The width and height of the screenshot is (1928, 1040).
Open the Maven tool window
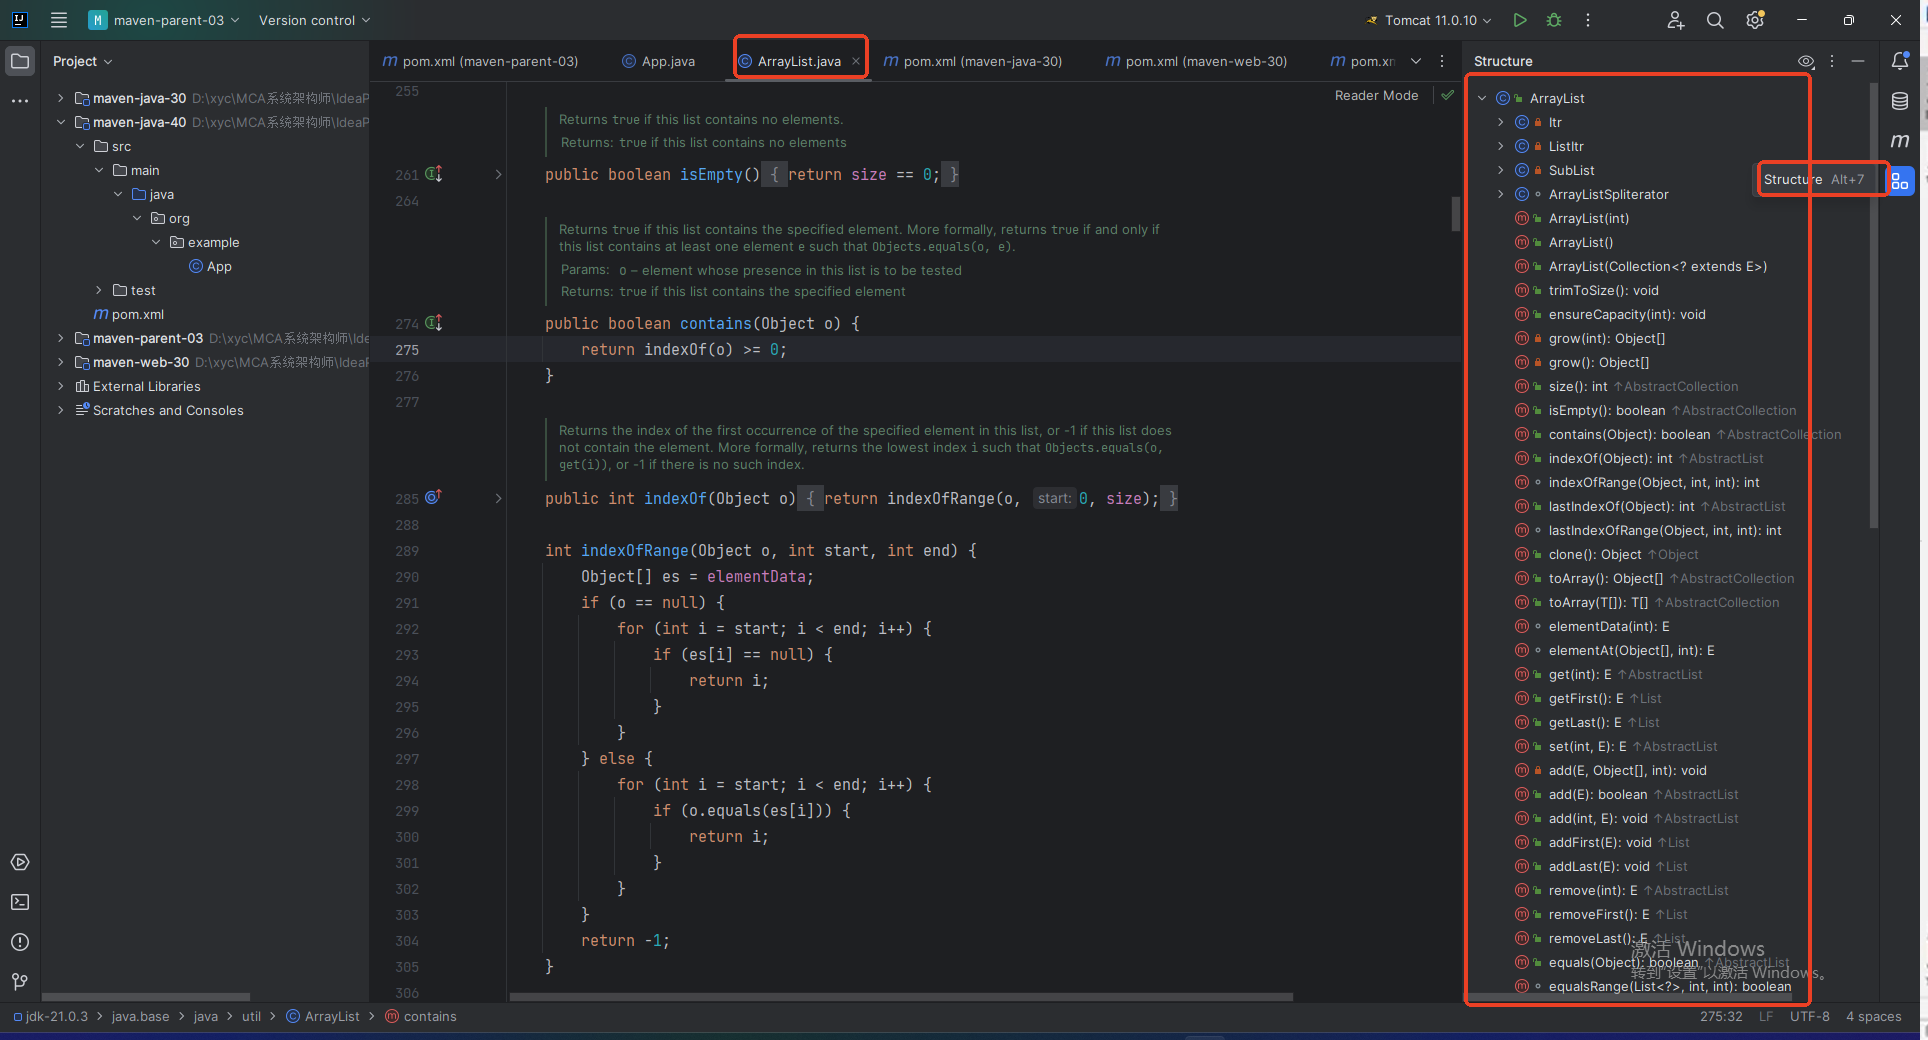coord(1900,141)
